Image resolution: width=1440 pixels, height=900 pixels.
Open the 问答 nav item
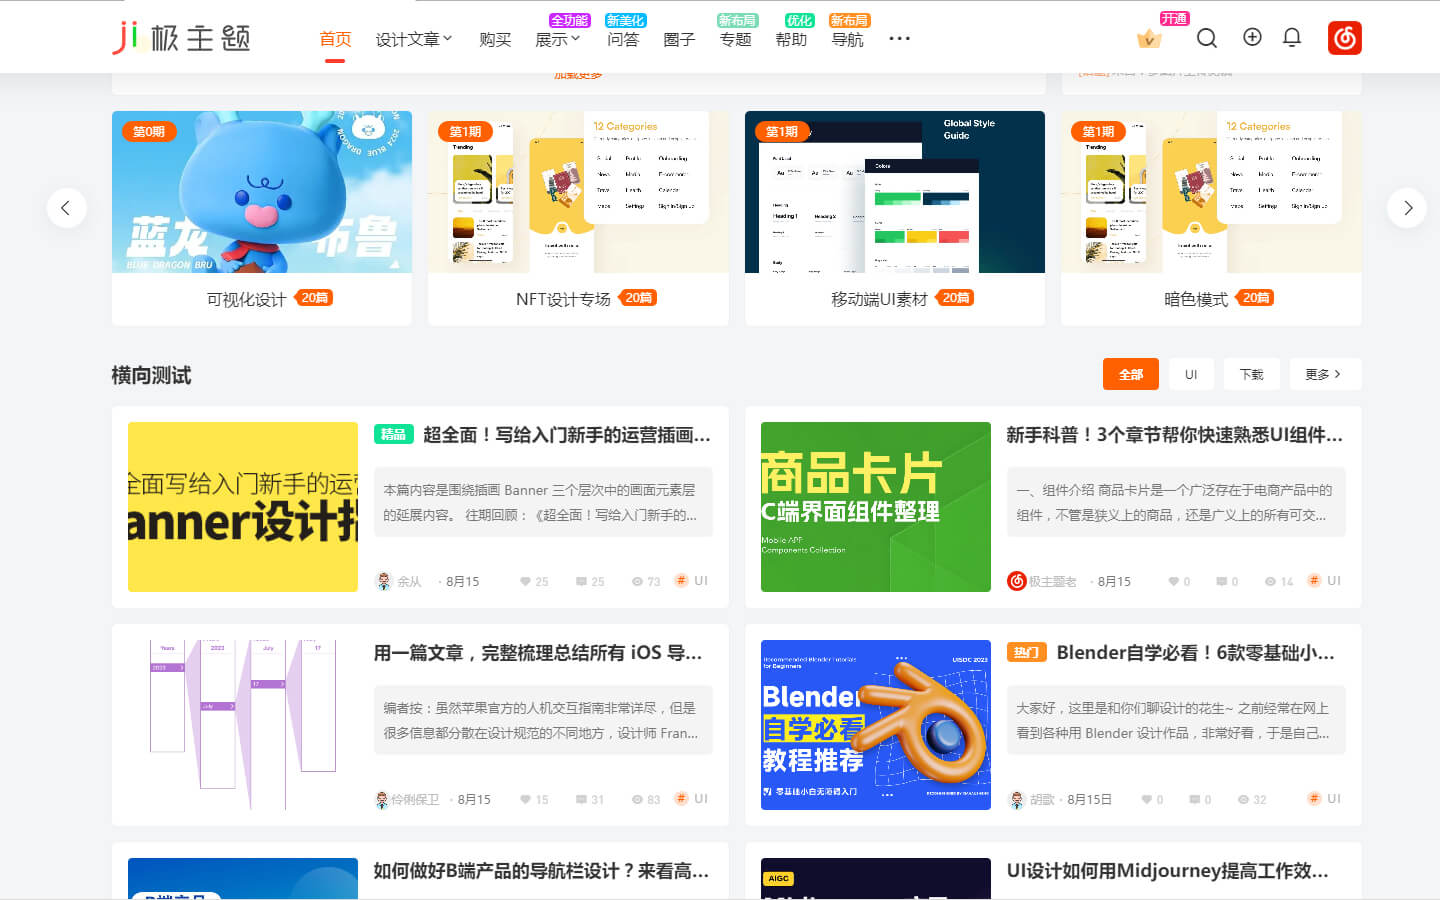[x=623, y=39]
